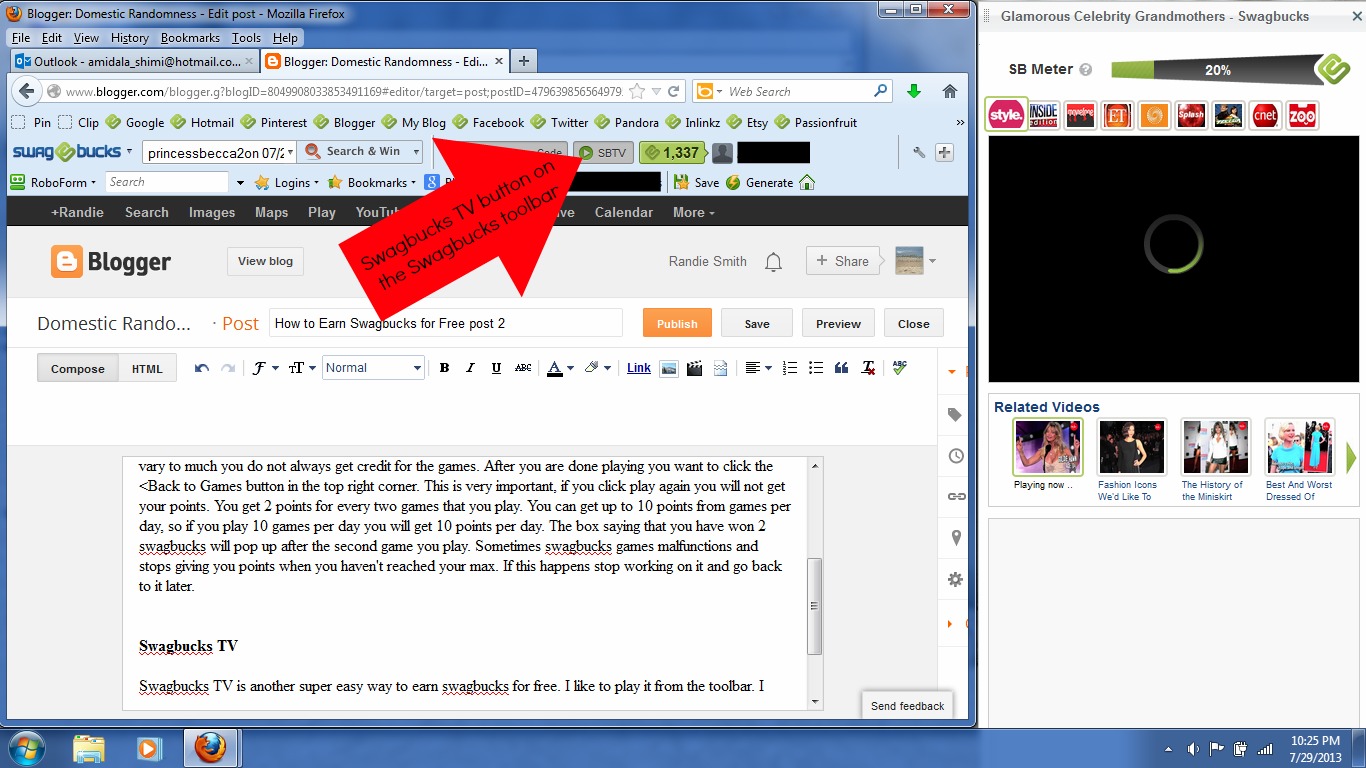
Task: Select the CNET channel icon
Action: pyautogui.click(x=1265, y=115)
